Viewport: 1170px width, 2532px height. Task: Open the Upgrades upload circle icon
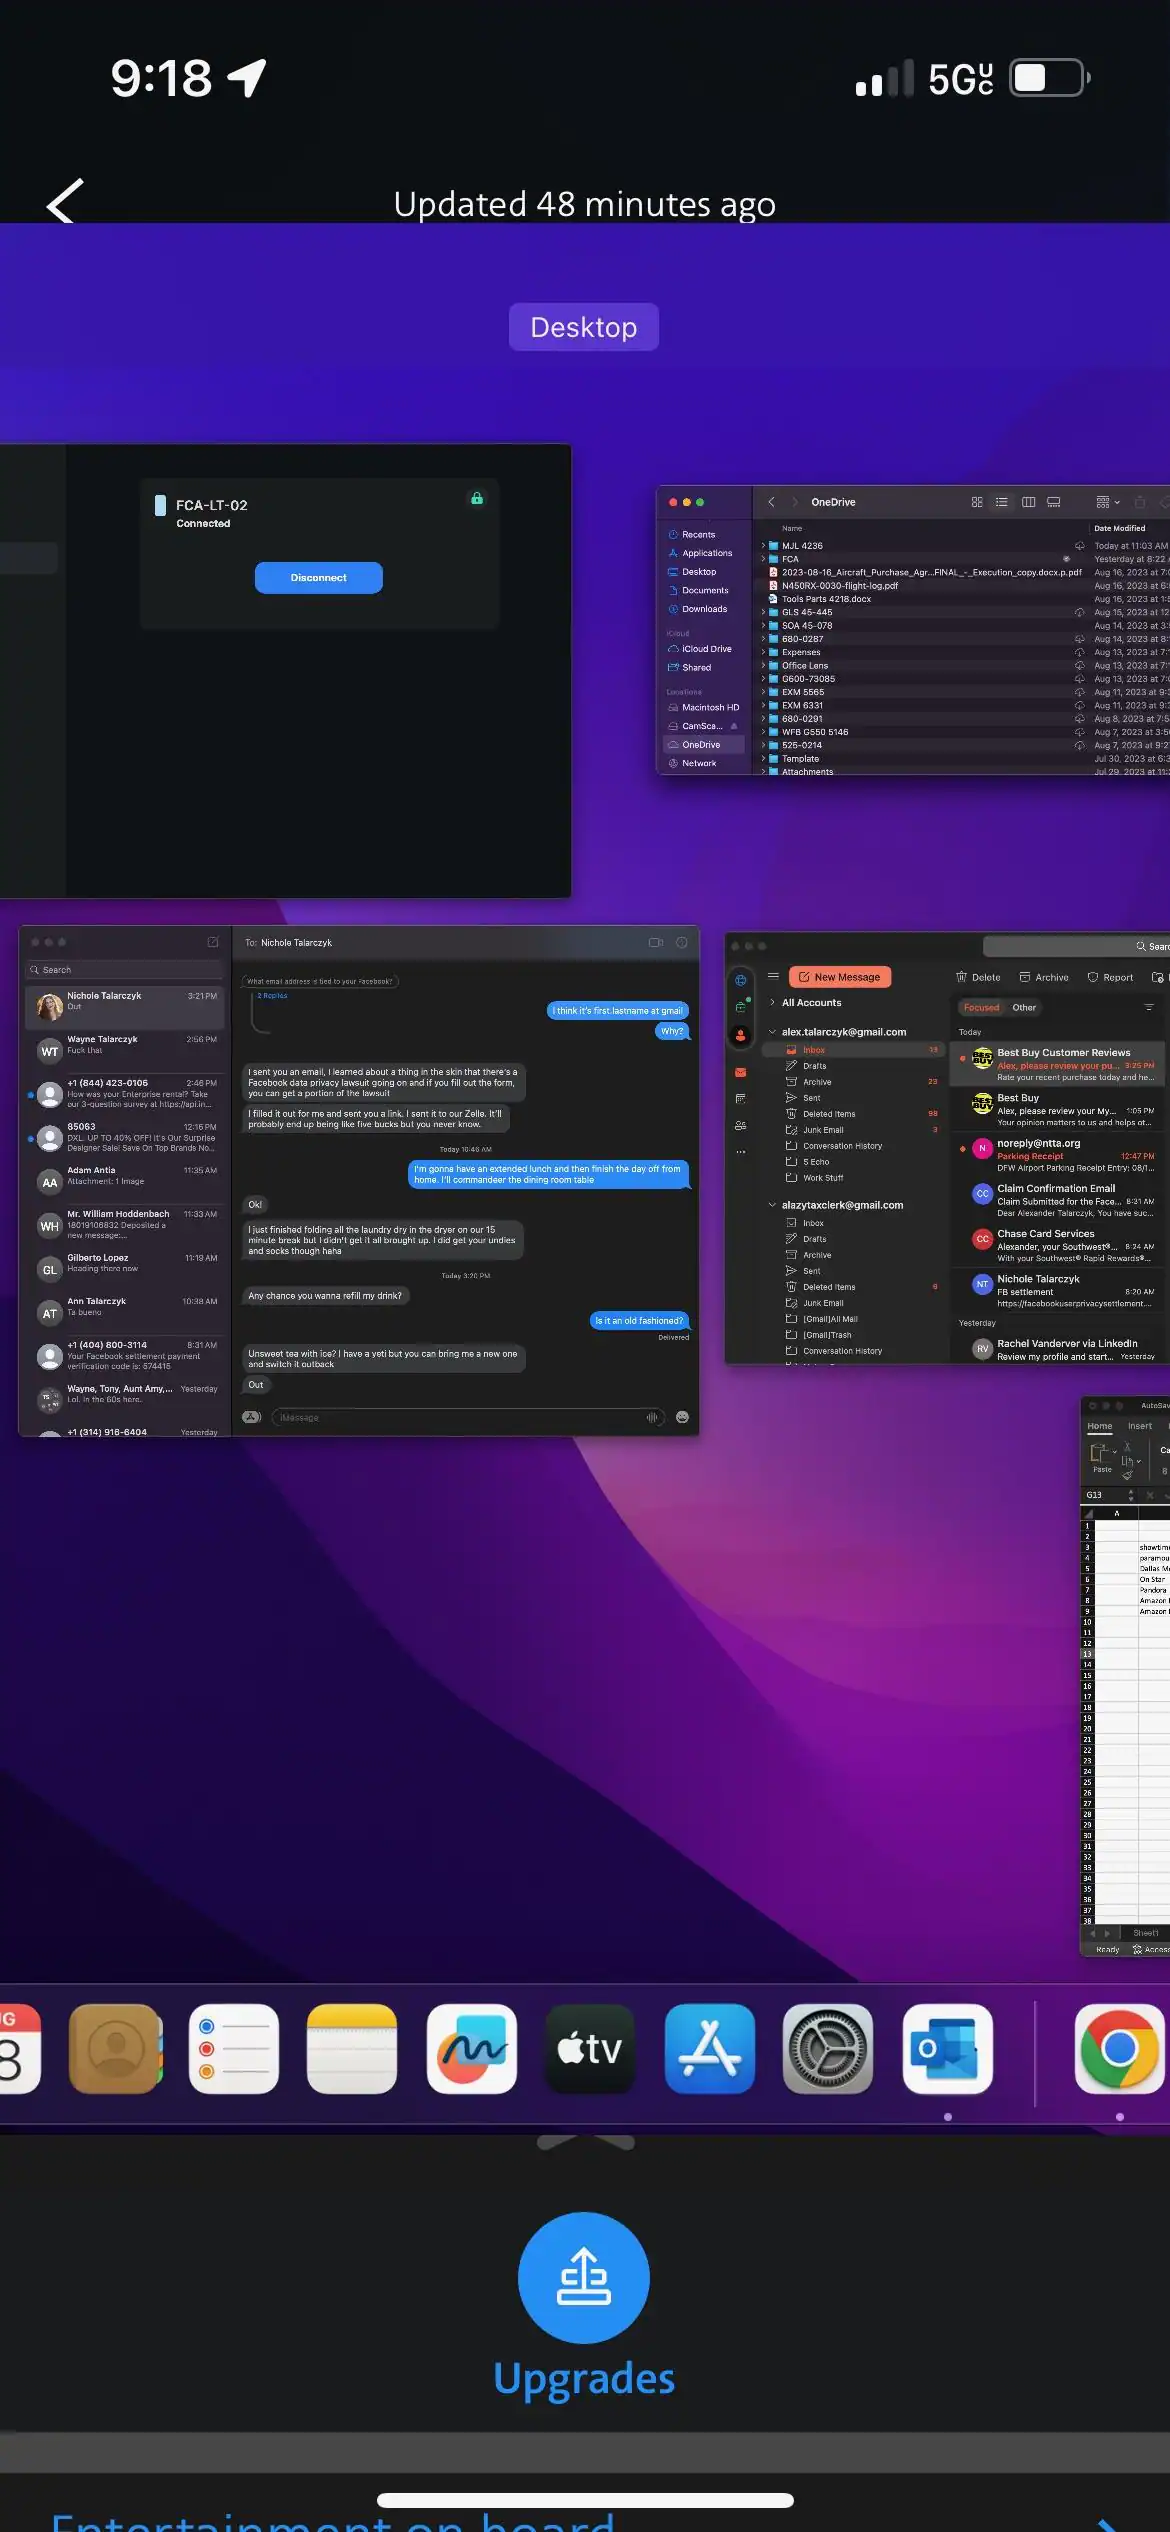click(584, 2277)
